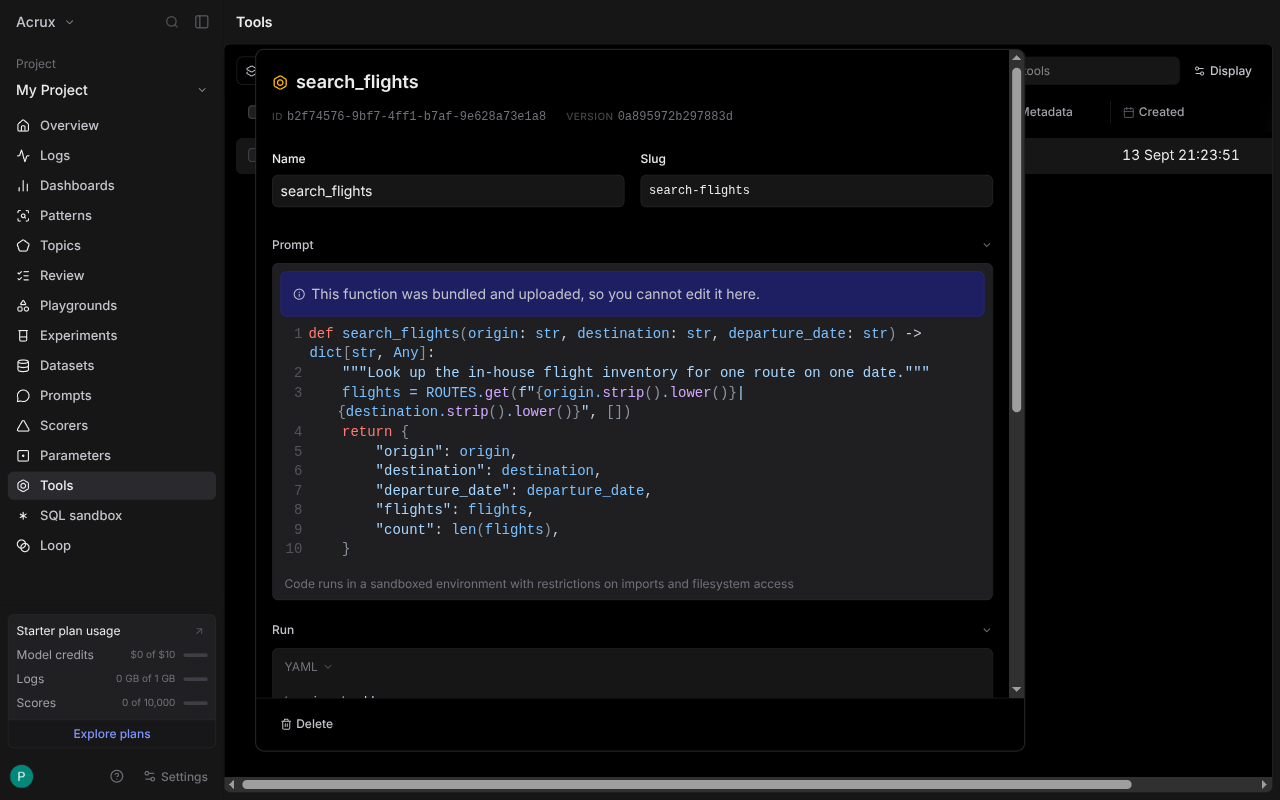Screen dimensions: 1280x800
Task: Click the Created column header
Action: tap(1154, 112)
